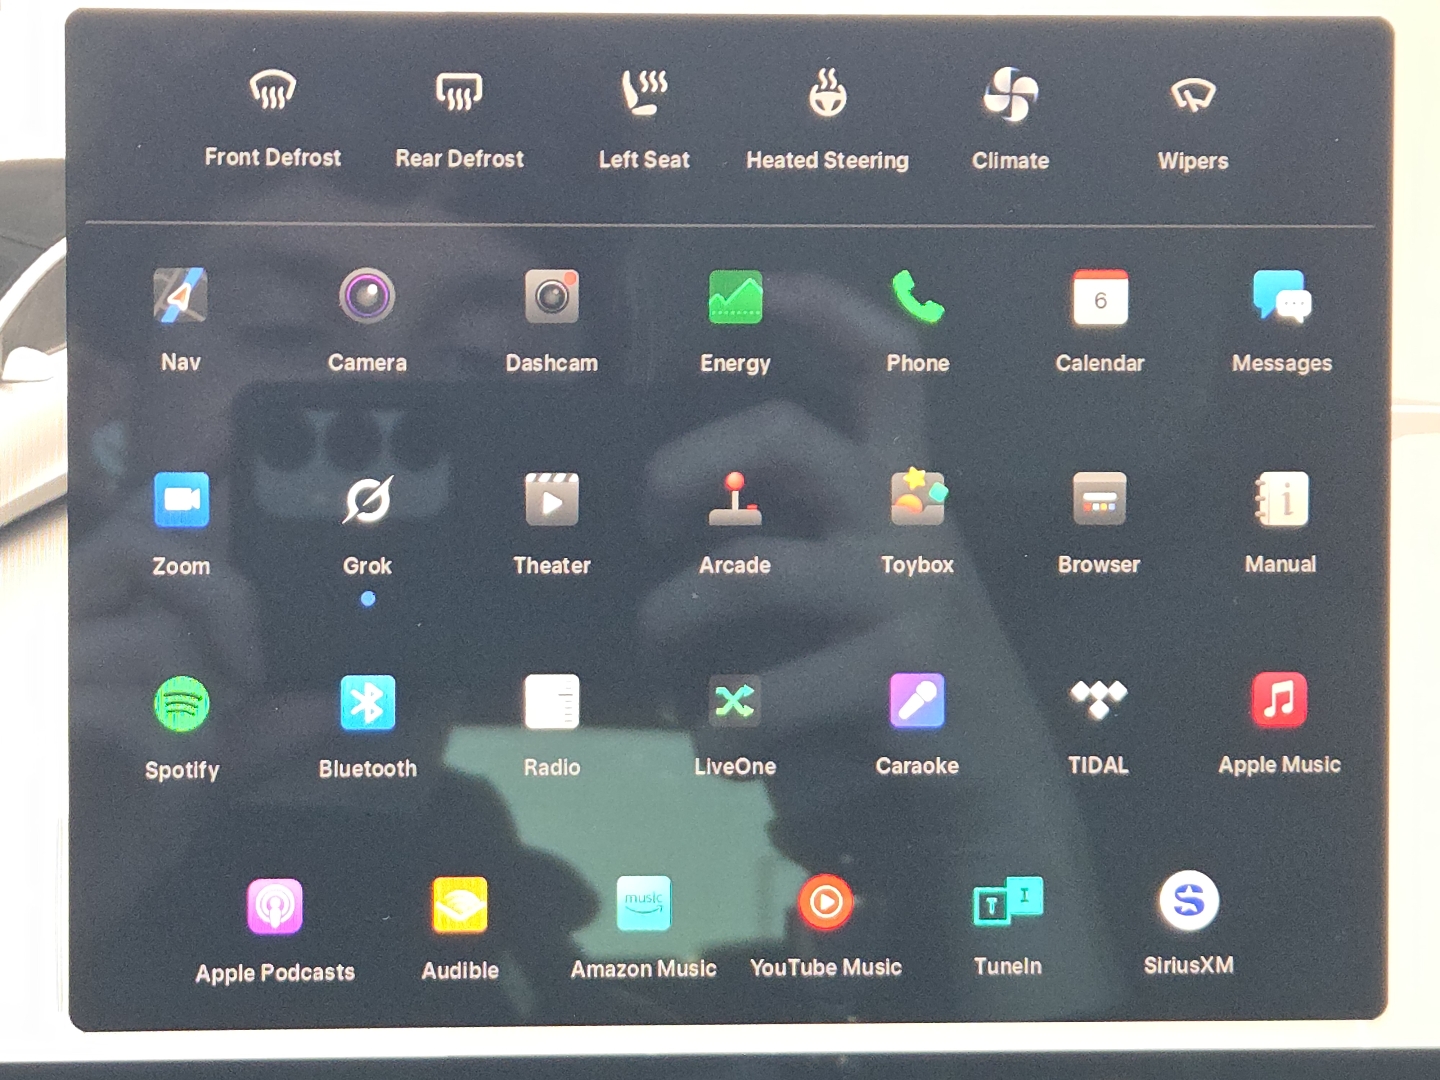
Task: Open the Nav app
Action: click(x=181, y=297)
